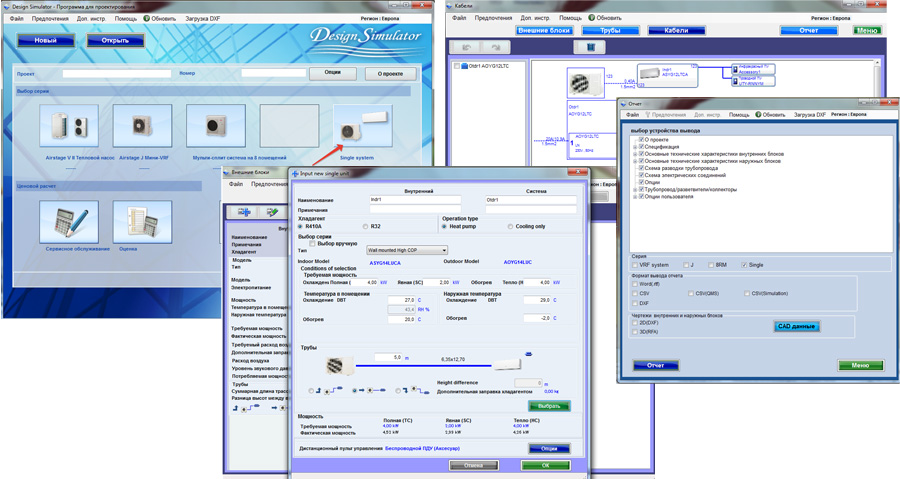This screenshot has height=479, width=900.
Task: Choose Cooling only operation type
Action: (x=511, y=227)
